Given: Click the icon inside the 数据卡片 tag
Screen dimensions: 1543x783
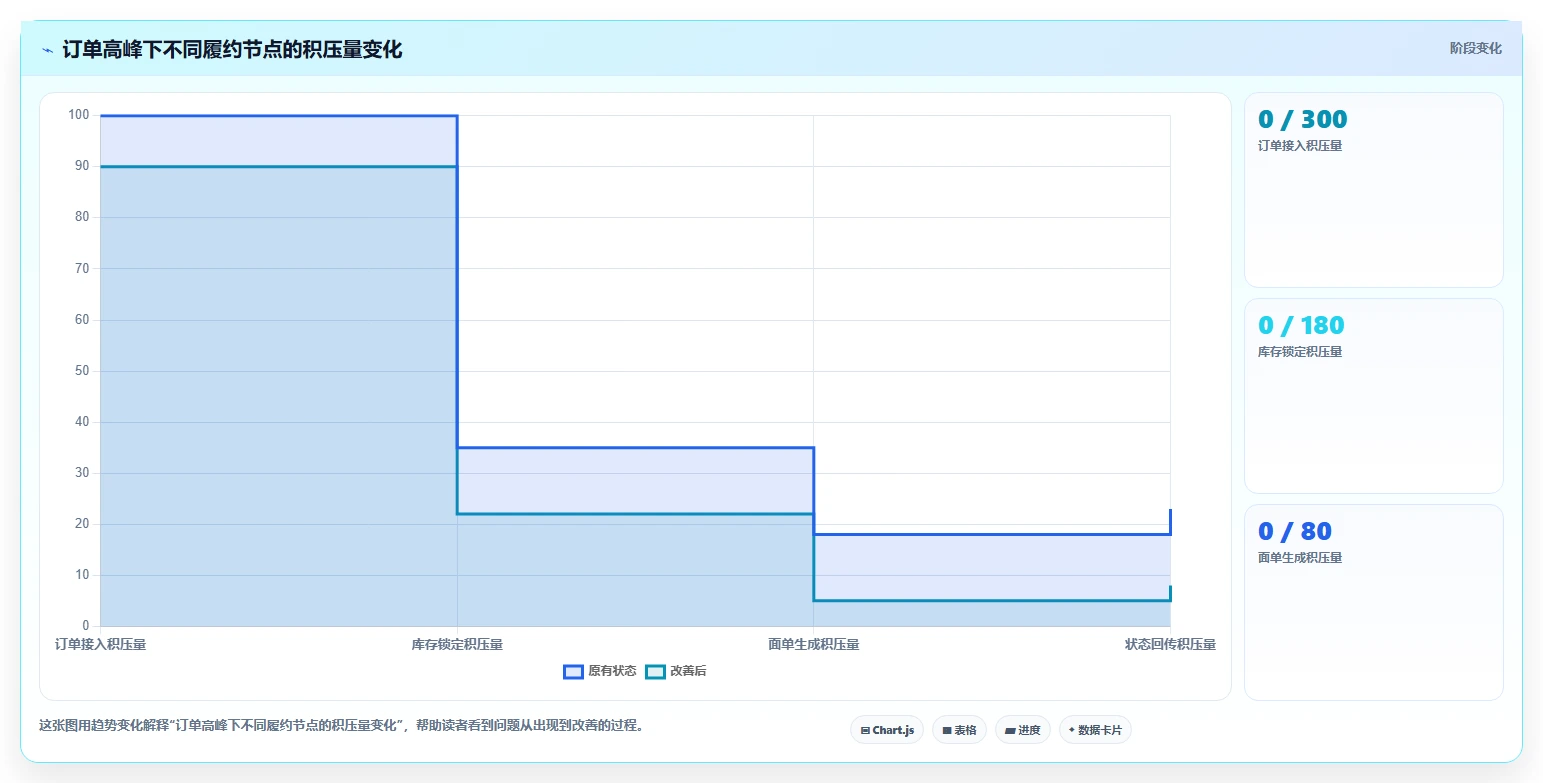Looking at the screenshot, I should point(1072,730).
